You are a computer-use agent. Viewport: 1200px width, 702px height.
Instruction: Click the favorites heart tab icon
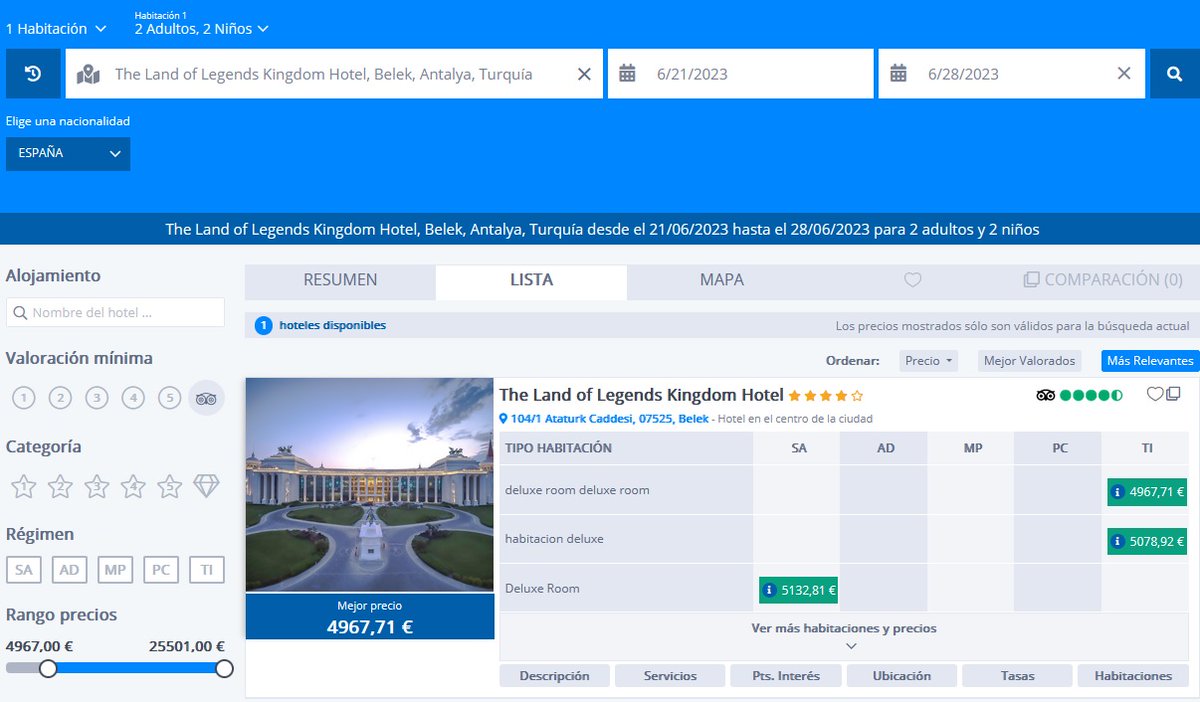point(912,281)
